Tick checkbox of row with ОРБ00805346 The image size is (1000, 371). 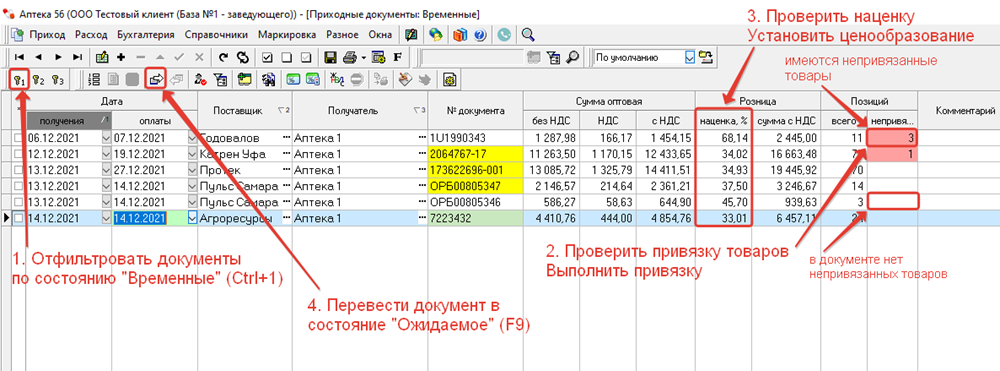tap(18, 202)
